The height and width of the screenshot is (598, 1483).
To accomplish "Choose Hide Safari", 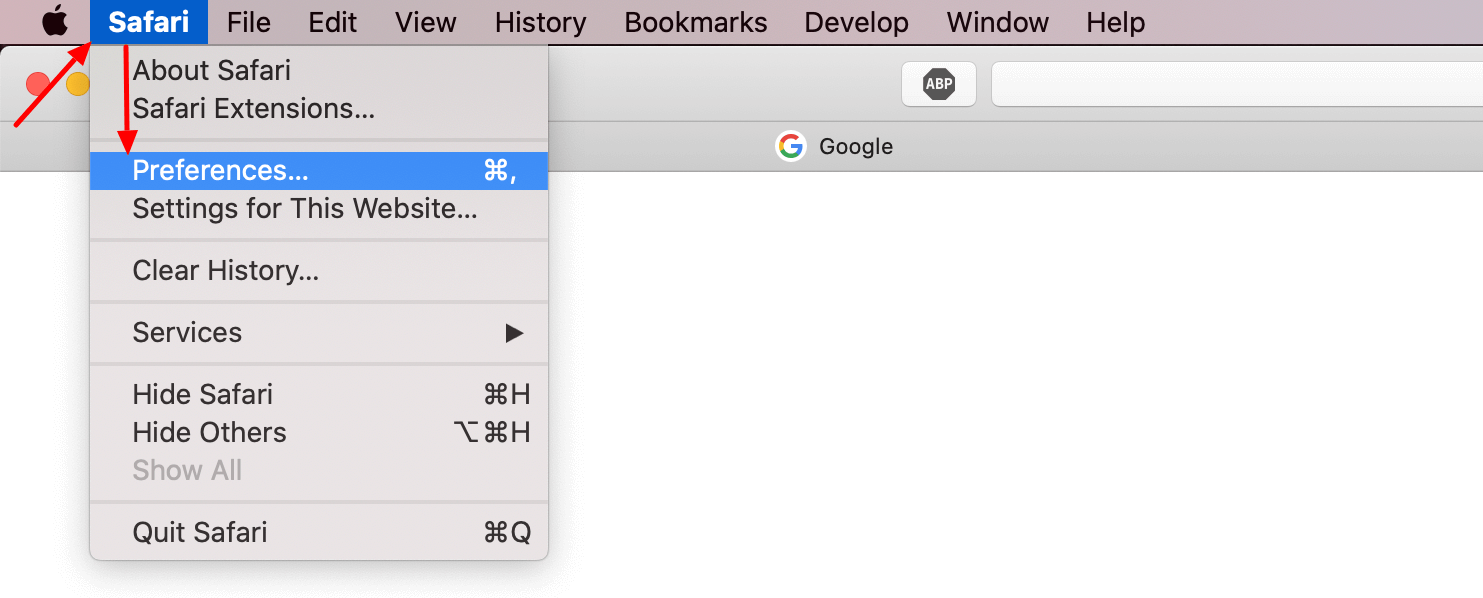I will [x=319, y=394].
